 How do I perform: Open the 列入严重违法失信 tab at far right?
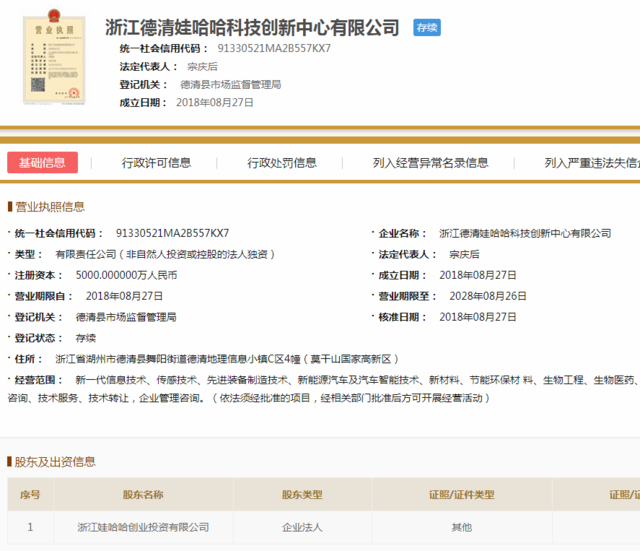pos(592,163)
